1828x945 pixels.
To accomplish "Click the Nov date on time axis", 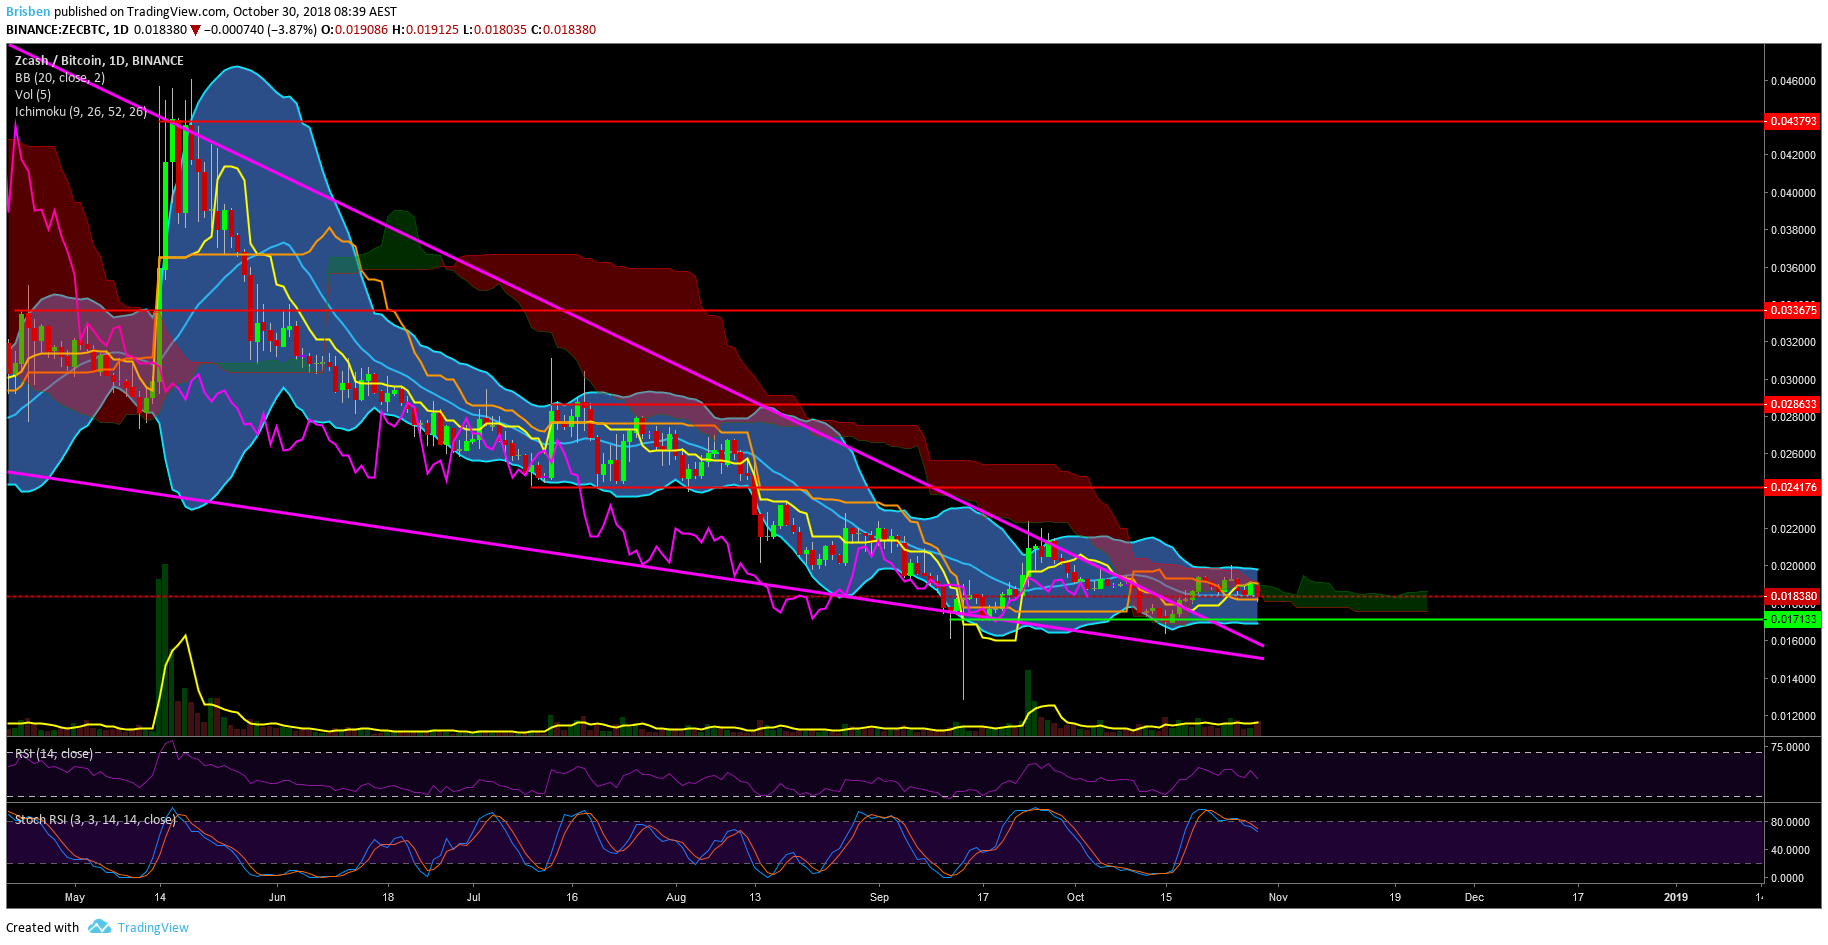I will click(x=1278, y=897).
